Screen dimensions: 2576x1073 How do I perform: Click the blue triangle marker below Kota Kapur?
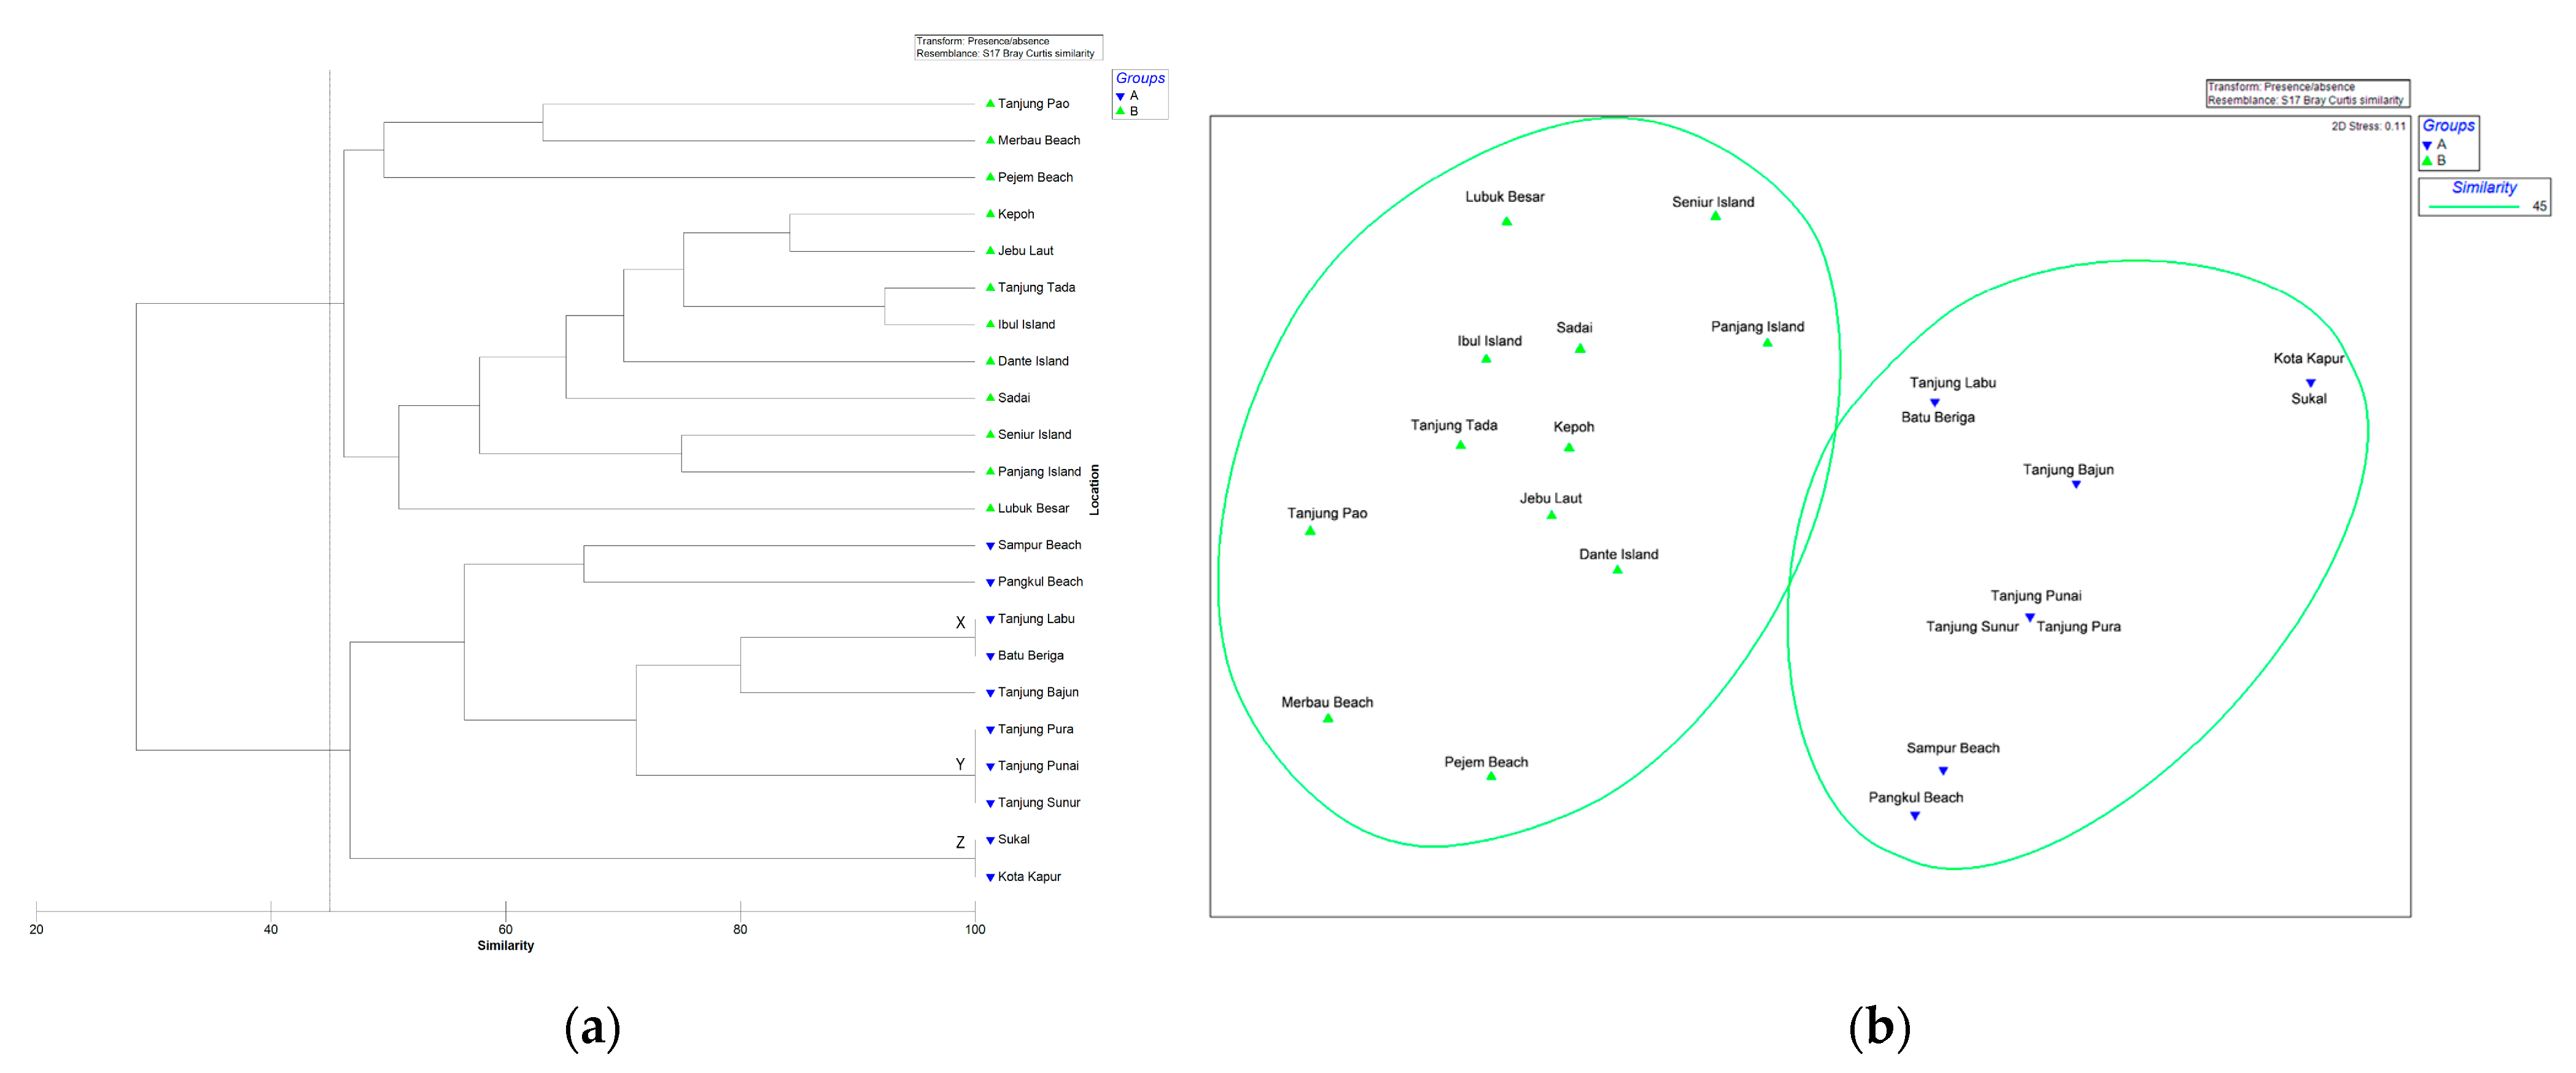pyautogui.click(x=2310, y=383)
